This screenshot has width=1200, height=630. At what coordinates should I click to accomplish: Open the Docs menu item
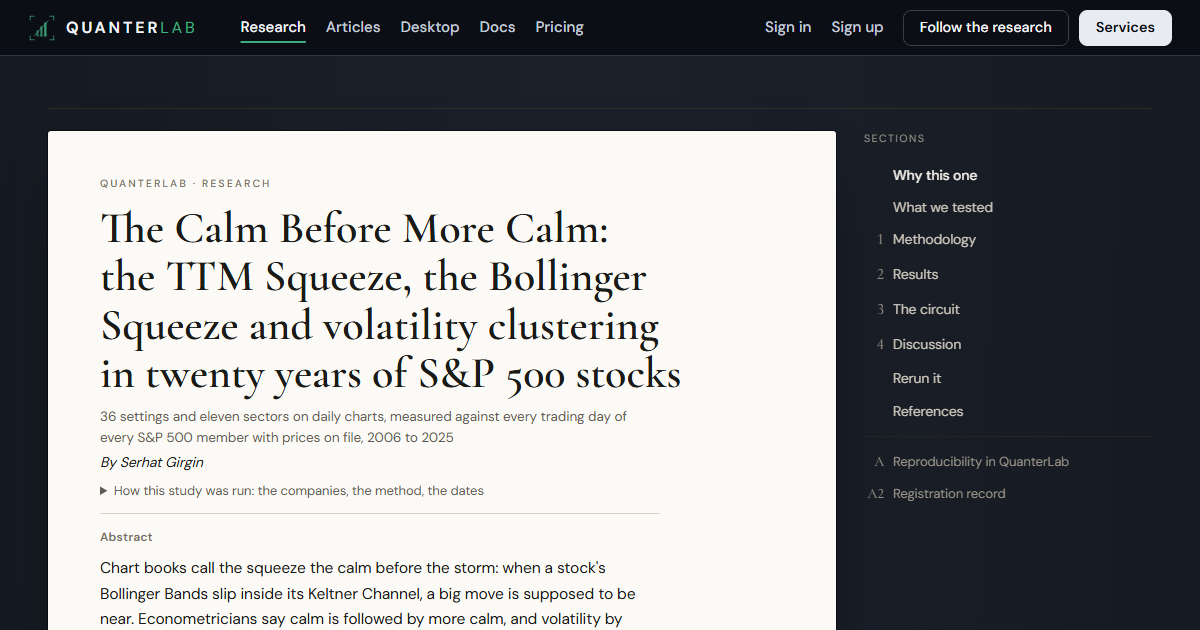tap(497, 27)
